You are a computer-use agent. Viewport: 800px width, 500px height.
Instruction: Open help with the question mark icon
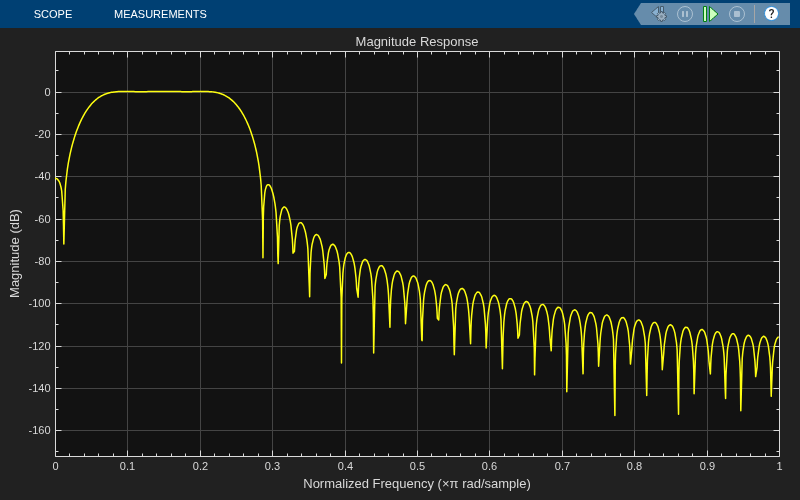771,14
